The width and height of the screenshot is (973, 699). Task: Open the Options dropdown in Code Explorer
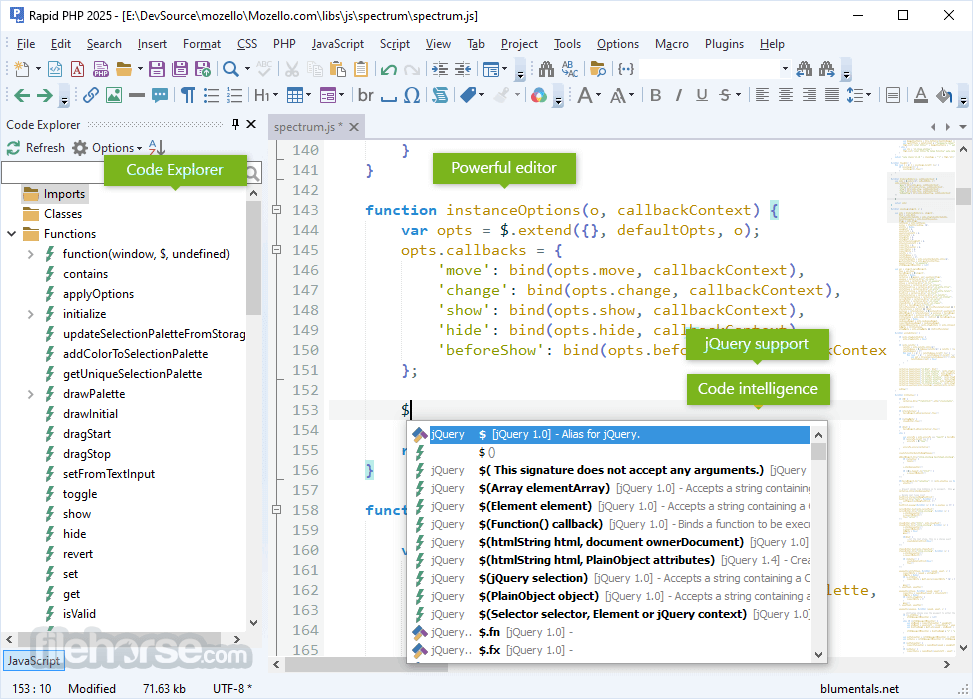(117, 148)
